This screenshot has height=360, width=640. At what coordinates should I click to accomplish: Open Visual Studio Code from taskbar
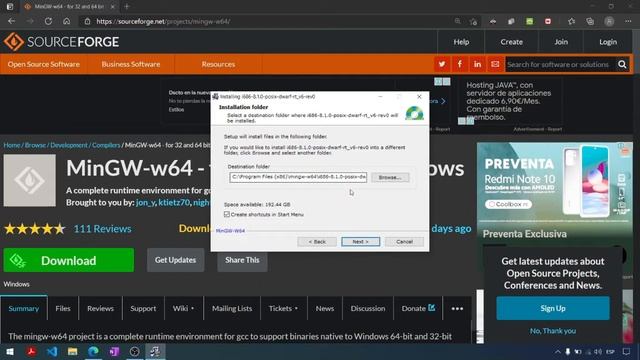pyautogui.click(x=52, y=351)
